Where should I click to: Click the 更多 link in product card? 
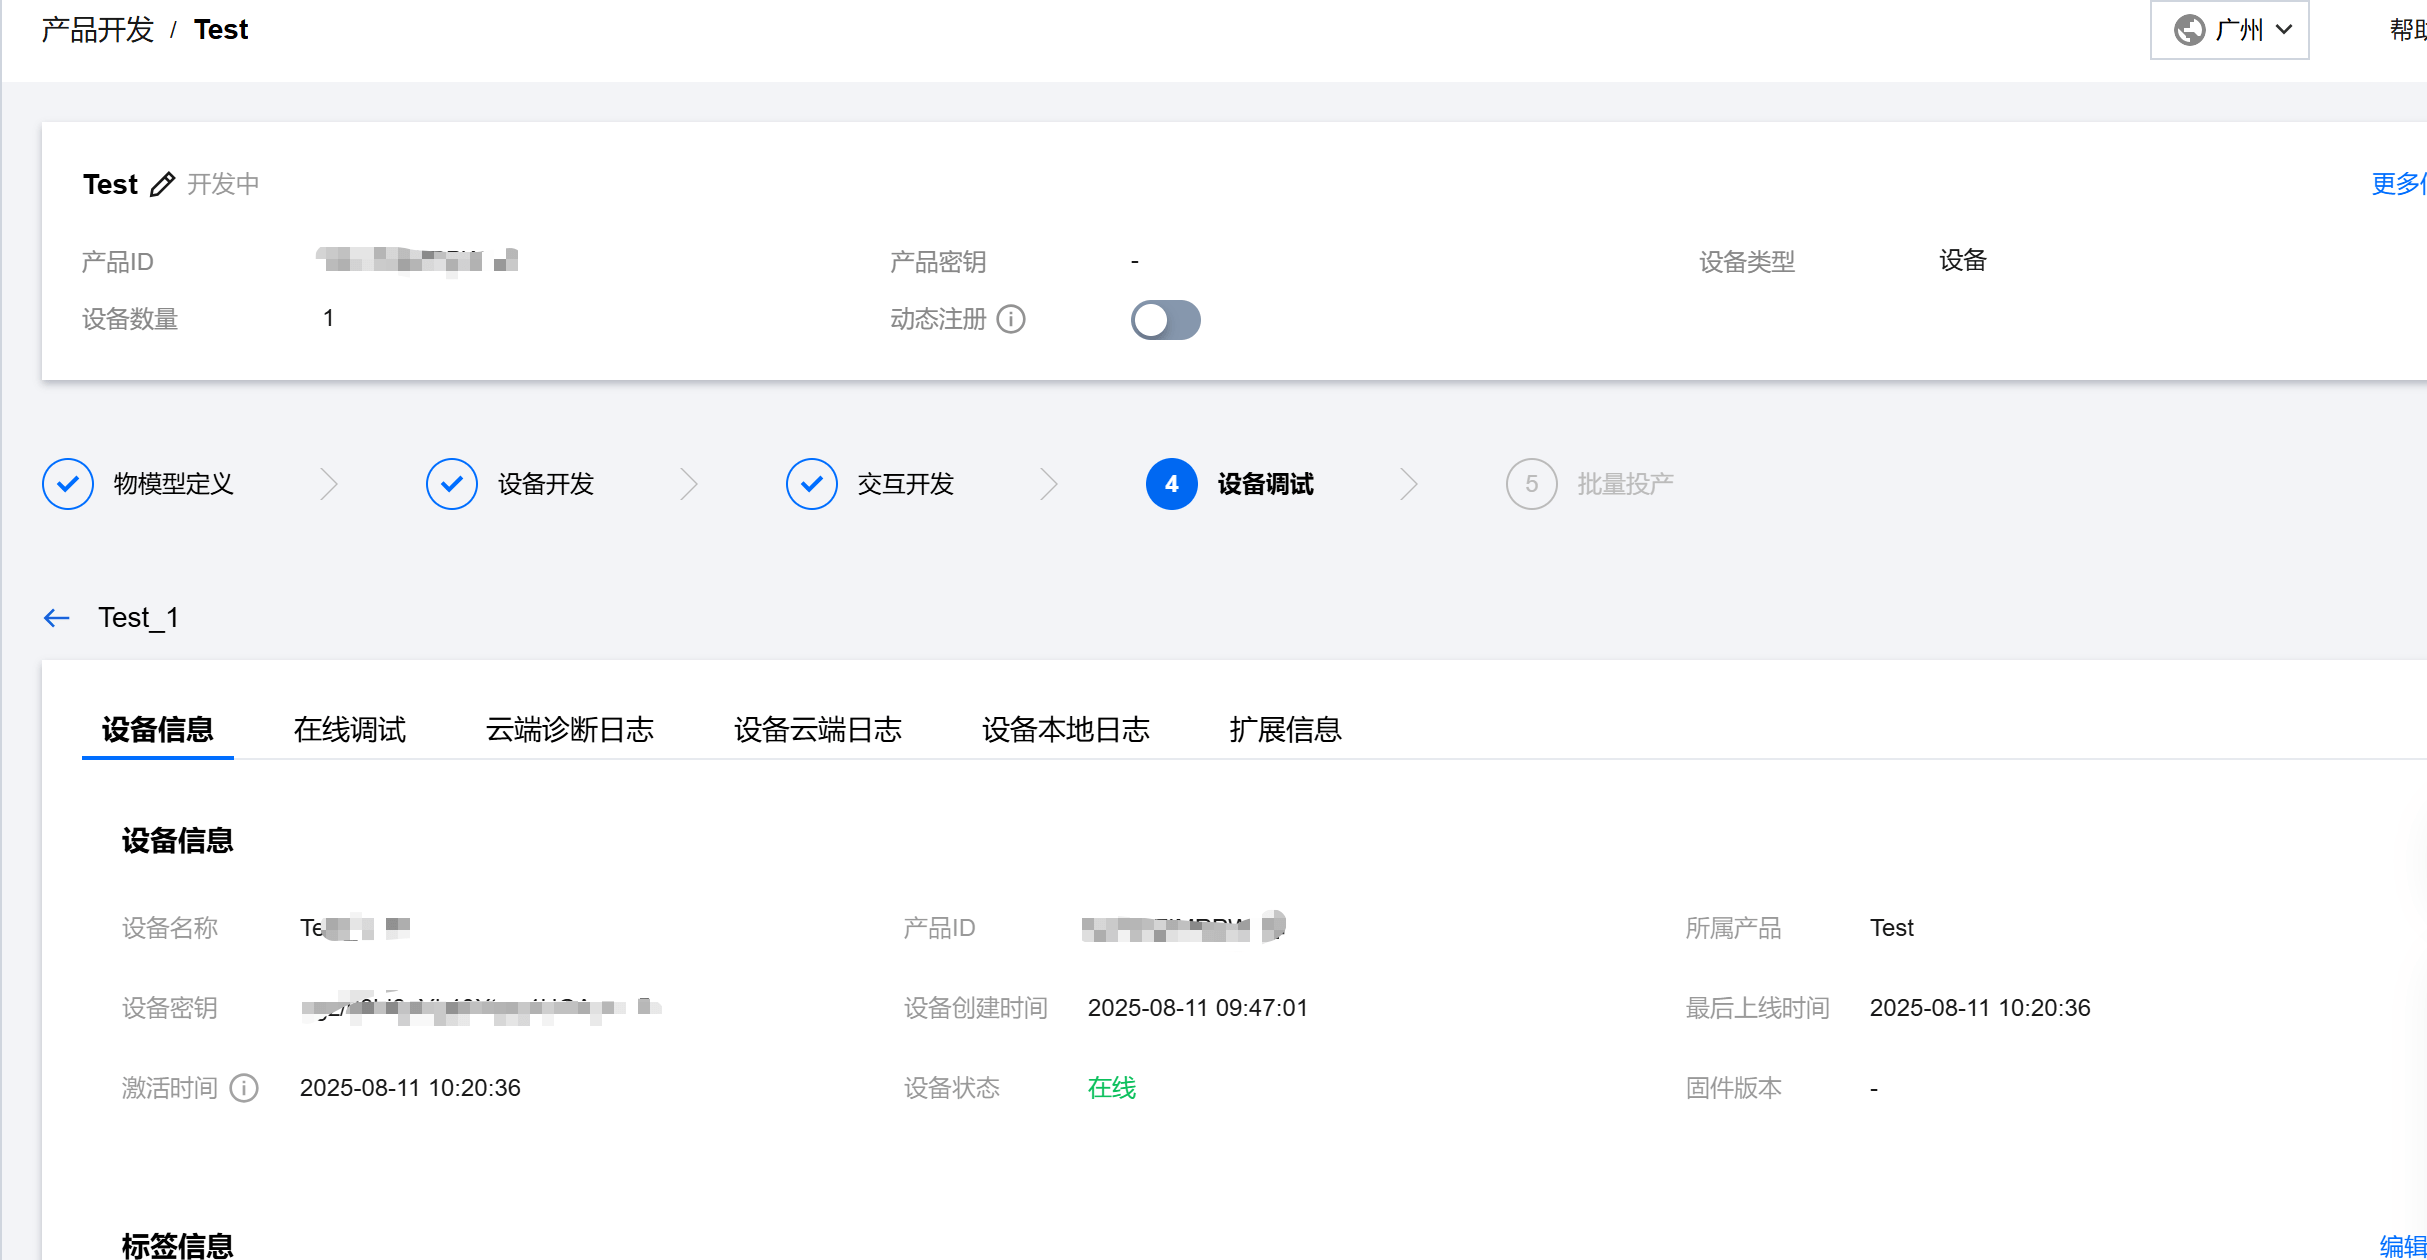coord(2396,184)
